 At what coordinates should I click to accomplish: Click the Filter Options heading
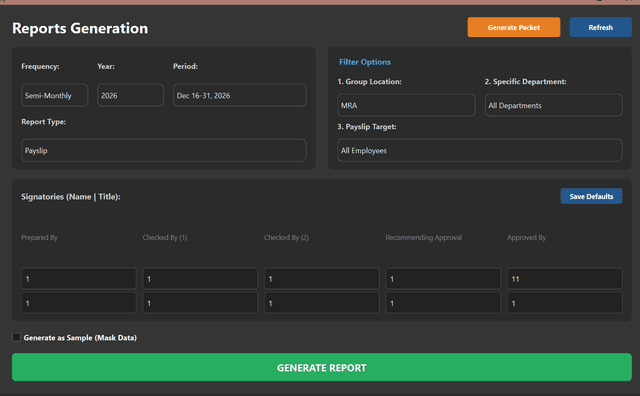tap(365, 62)
